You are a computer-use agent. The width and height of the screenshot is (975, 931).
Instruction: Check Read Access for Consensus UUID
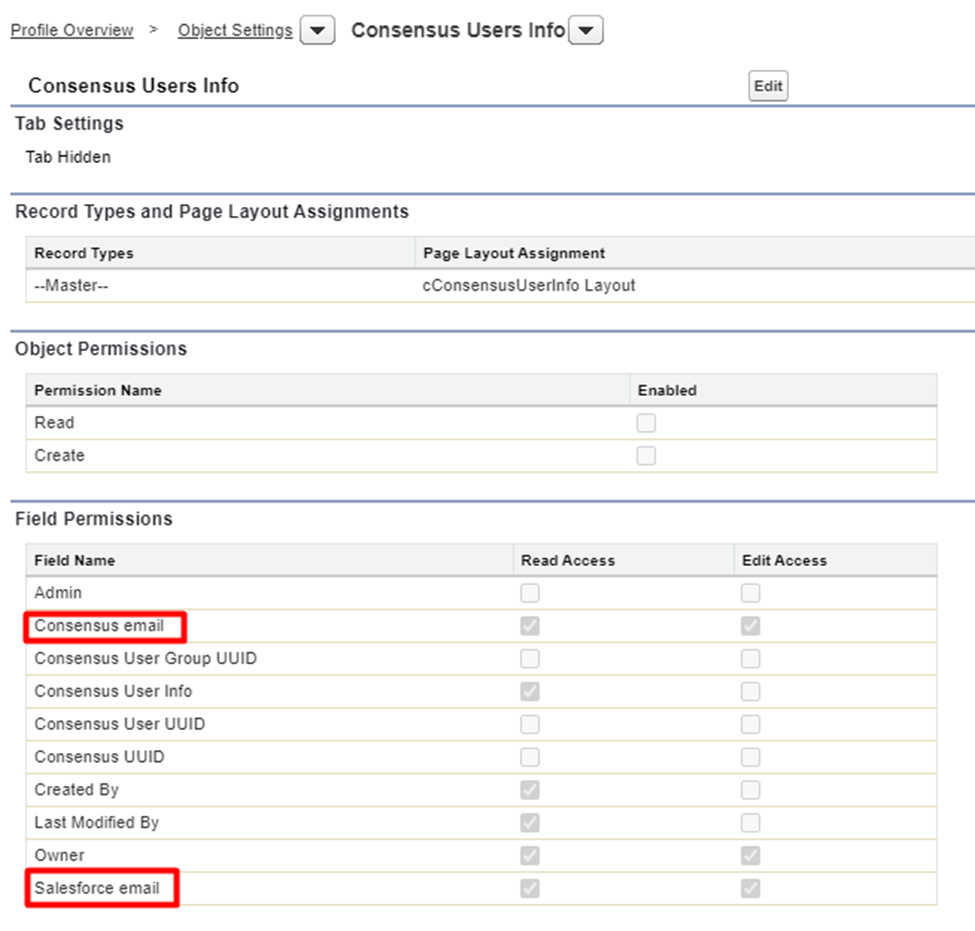(x=530, y=757)
